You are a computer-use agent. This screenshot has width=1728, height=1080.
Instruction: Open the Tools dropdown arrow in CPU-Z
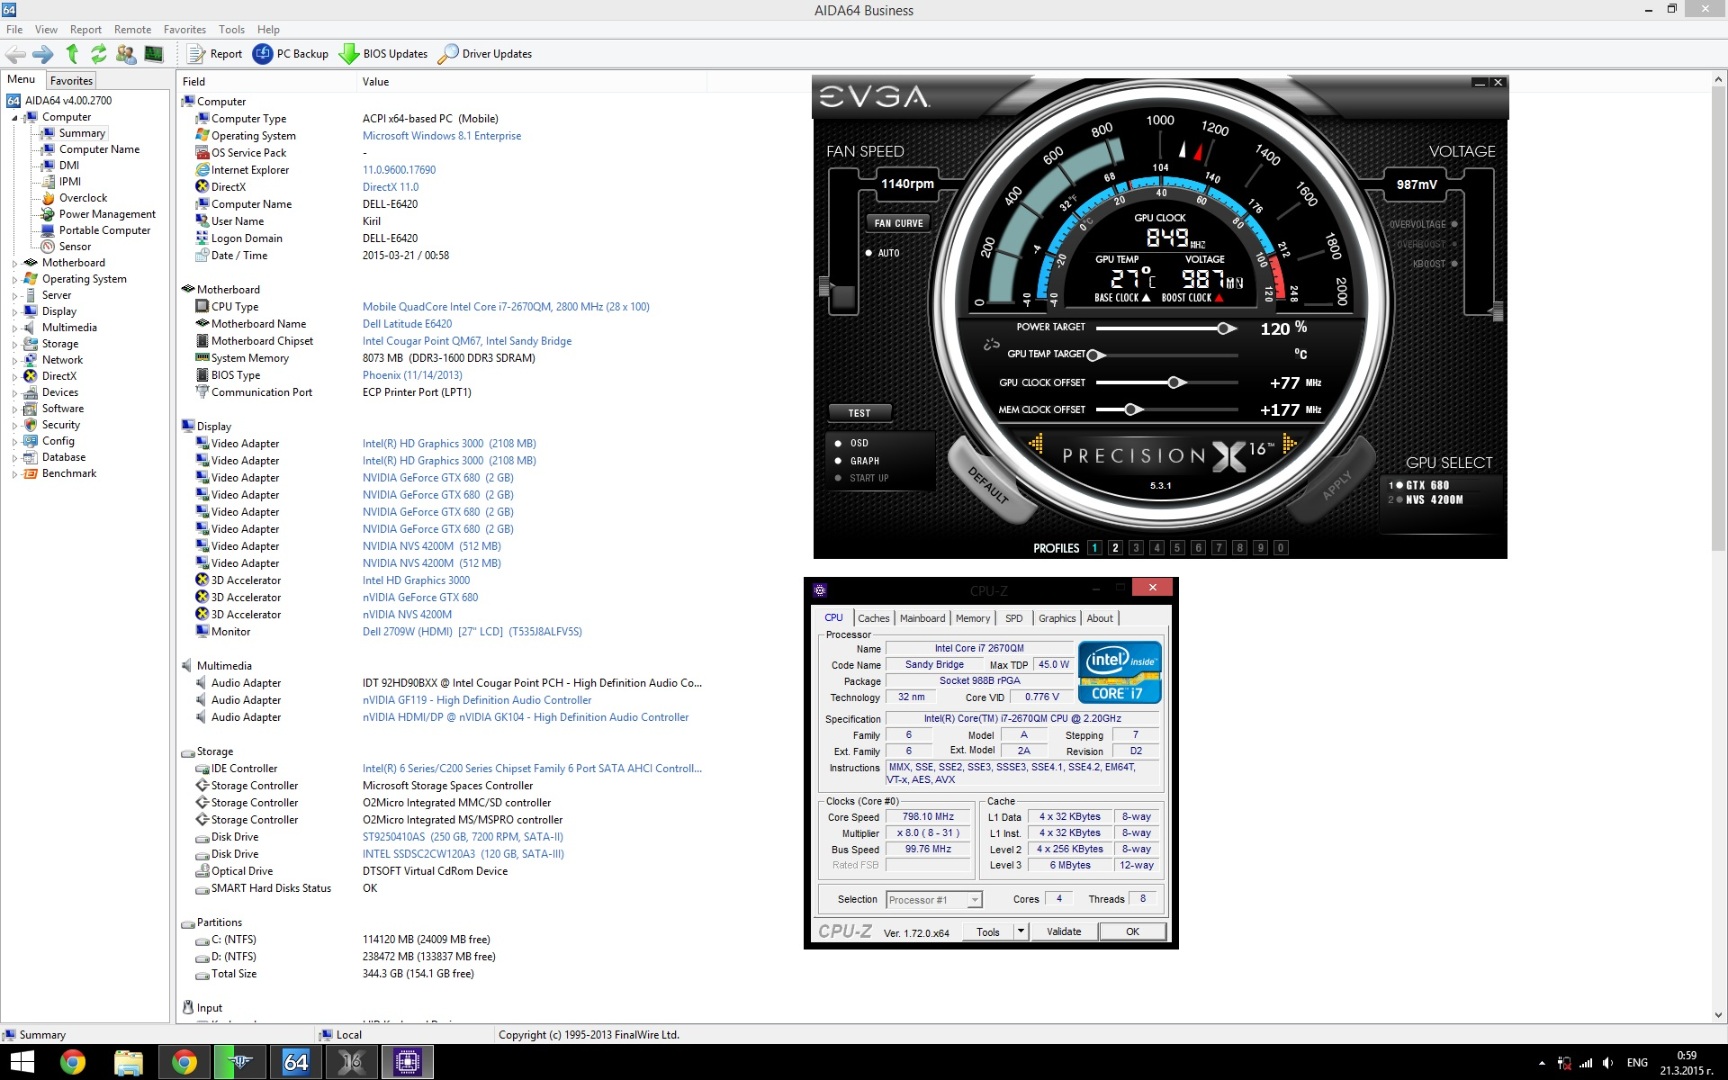coord(1021,932)
